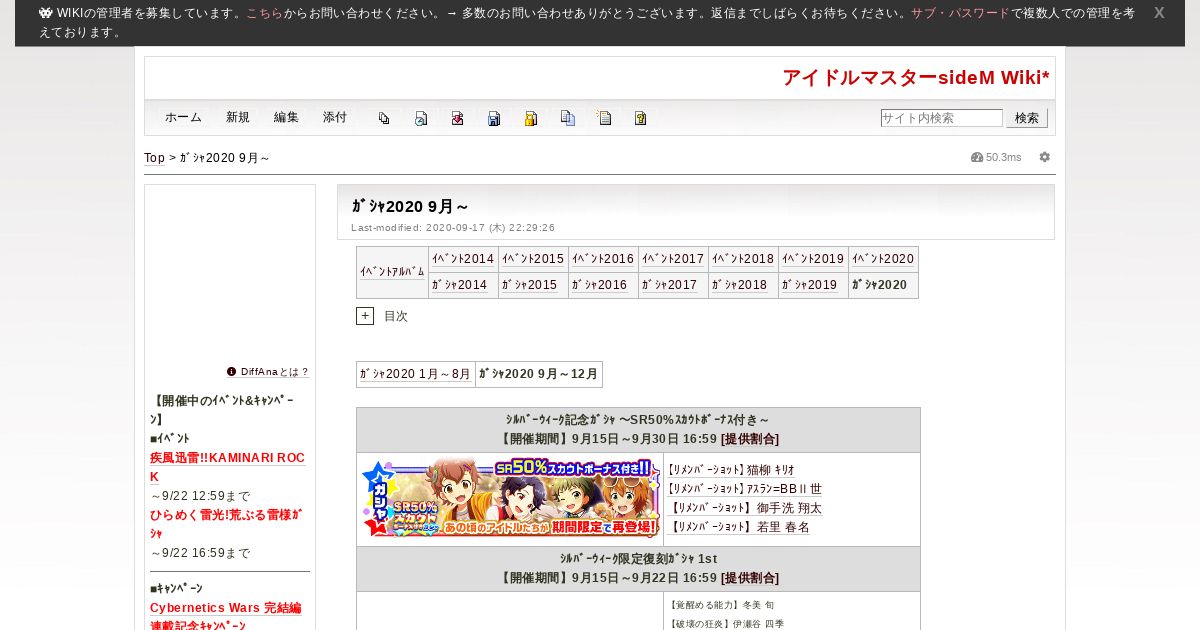The width and height of the screenshot is (1200, 630).
Task: Click the yellow question mark help icon
Action: click(641, 118)
